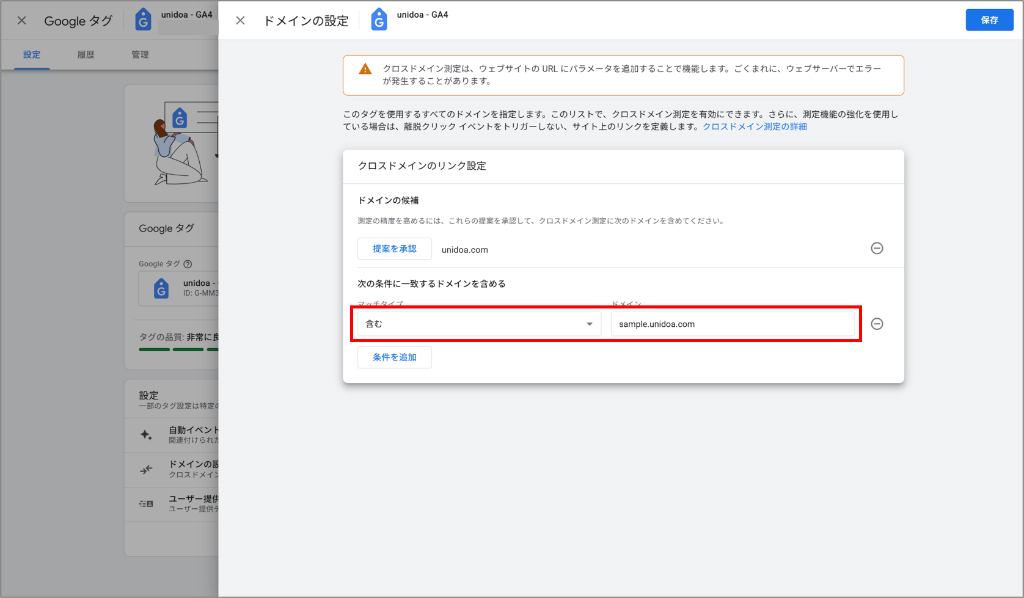Click the ユーザー提供 data icon

pos(146,504)
